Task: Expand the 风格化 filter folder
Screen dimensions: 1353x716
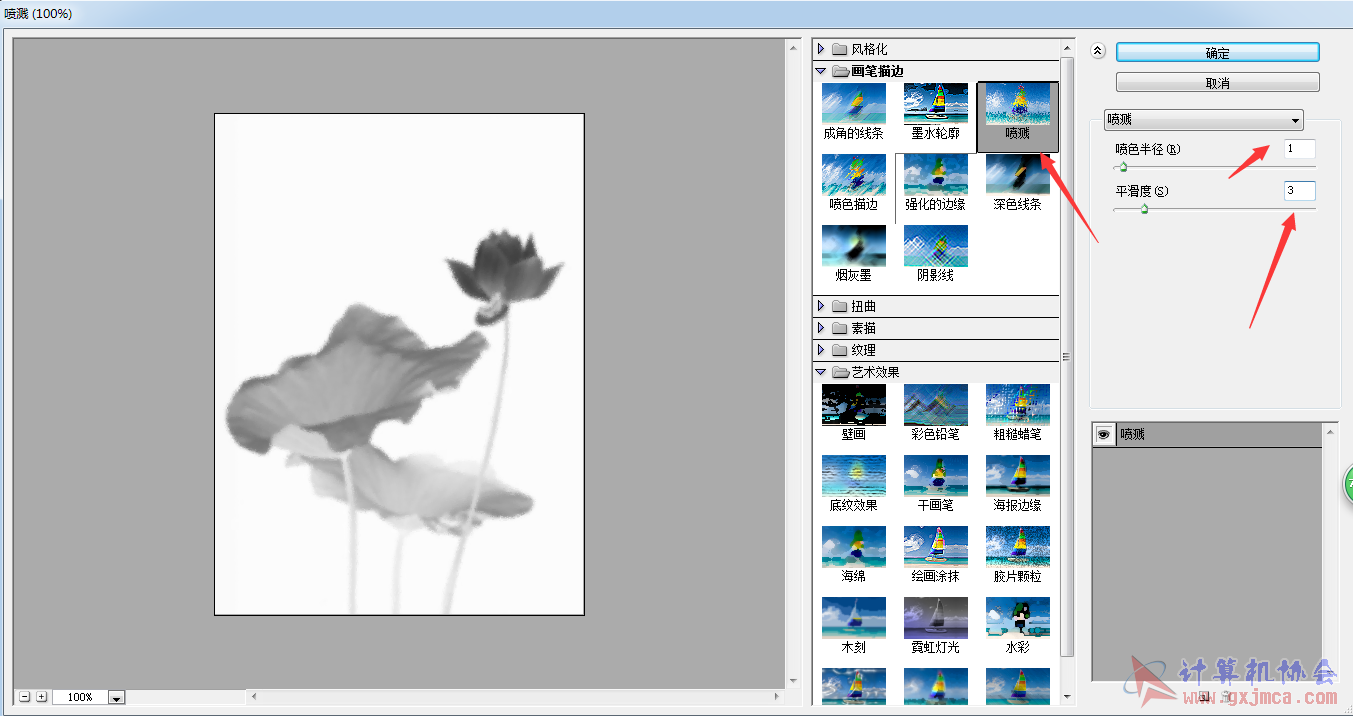Action: point(821,49)
